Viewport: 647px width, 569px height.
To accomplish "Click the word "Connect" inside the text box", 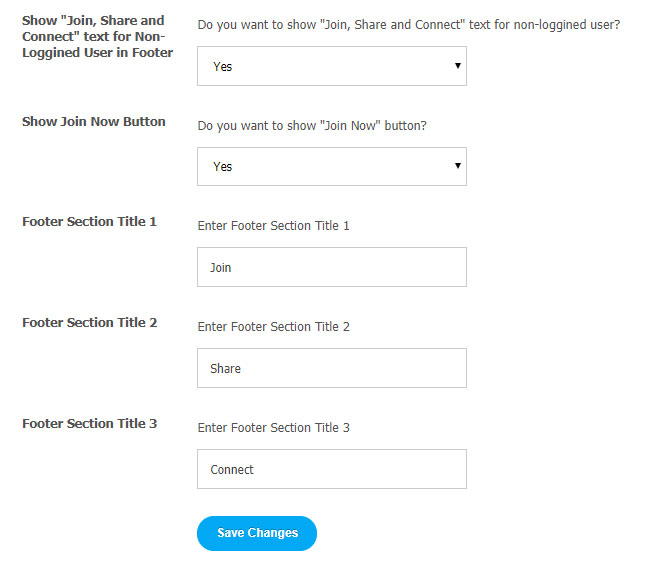I will point(232,470).
